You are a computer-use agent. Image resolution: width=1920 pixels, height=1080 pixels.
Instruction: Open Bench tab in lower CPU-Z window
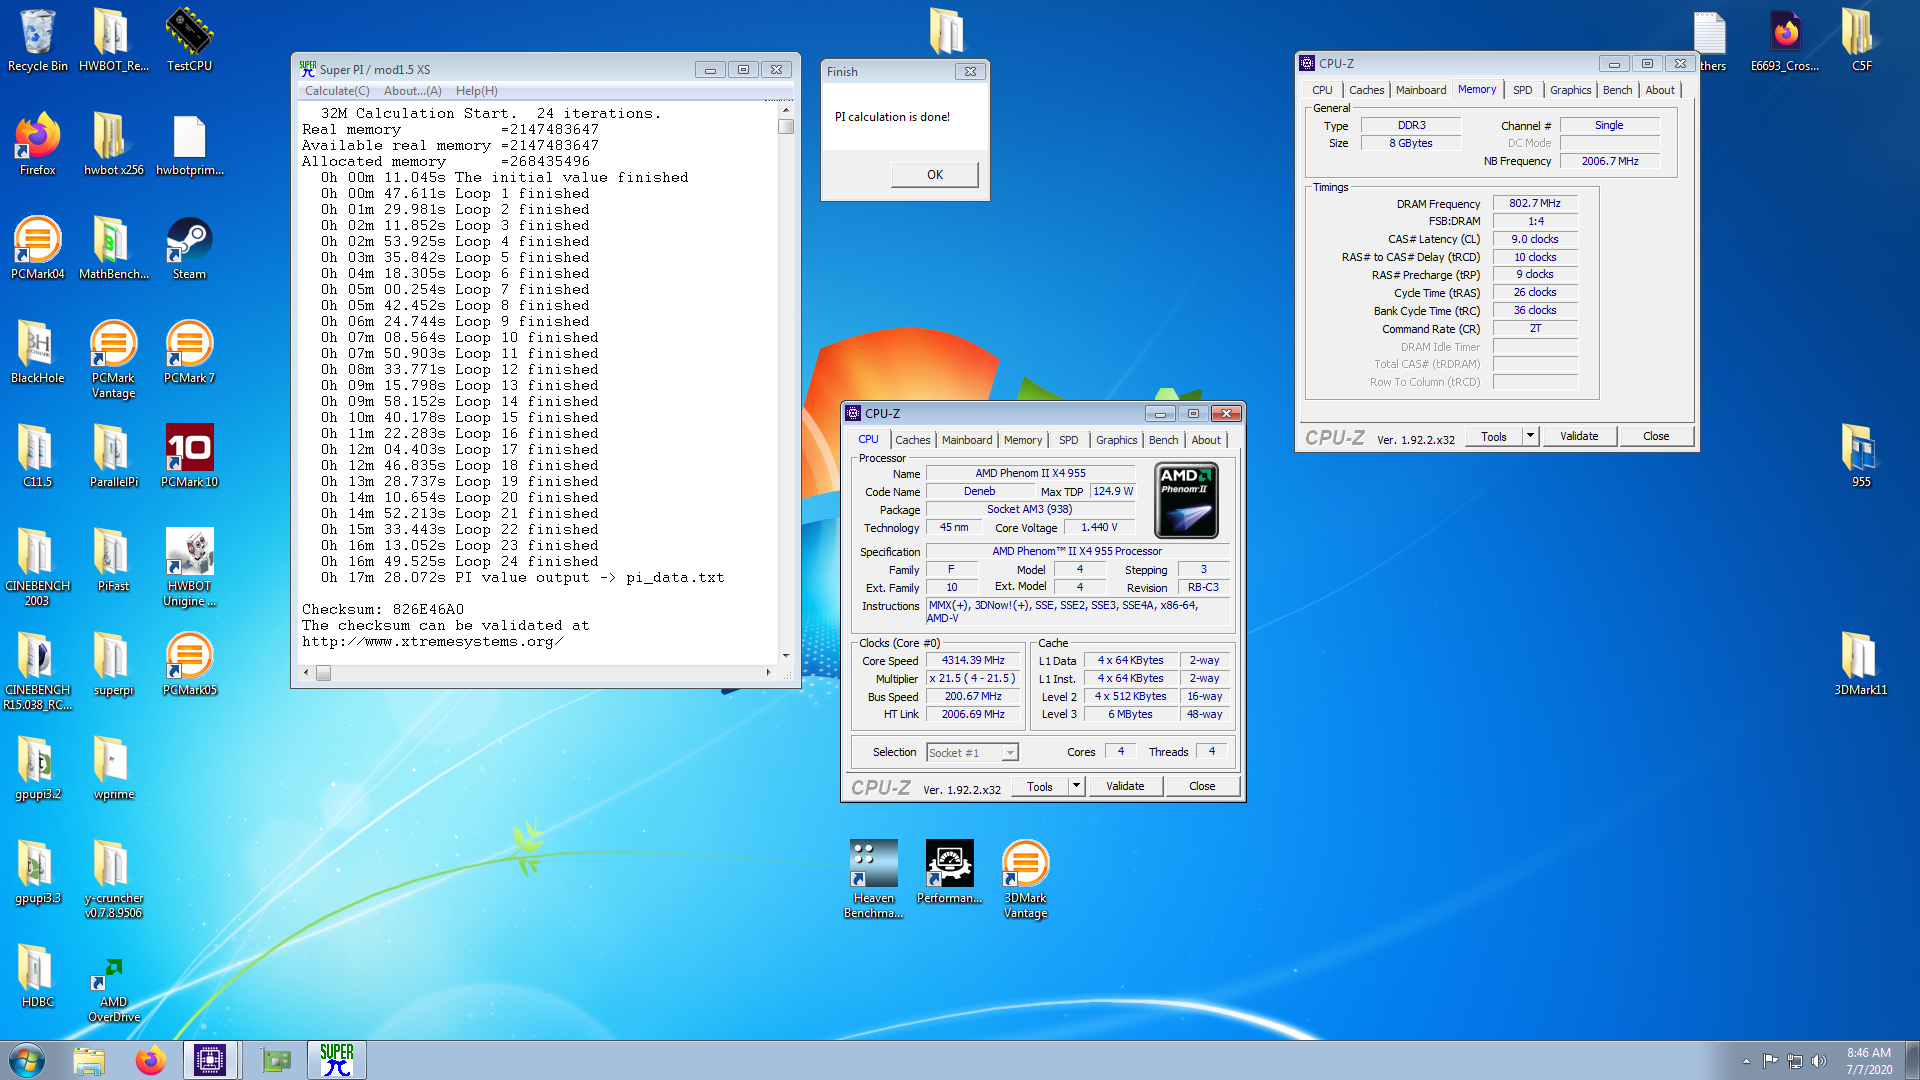click(x=1163, y=440)
